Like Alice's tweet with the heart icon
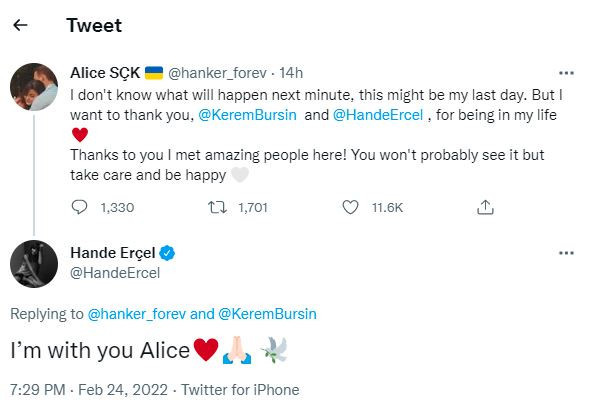 350,207
